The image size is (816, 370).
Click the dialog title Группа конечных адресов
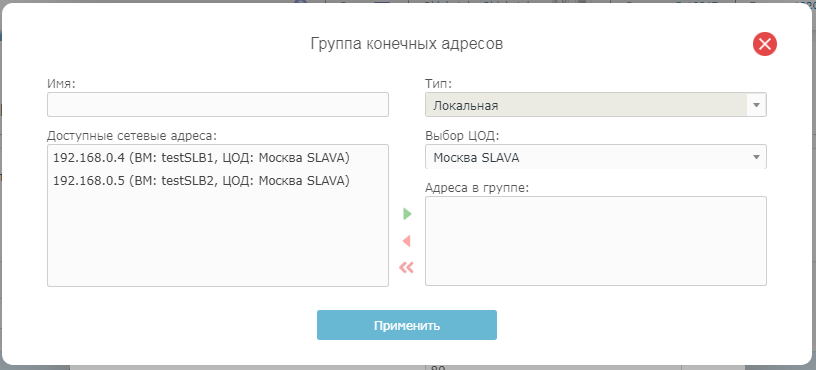tap(407, 44)
